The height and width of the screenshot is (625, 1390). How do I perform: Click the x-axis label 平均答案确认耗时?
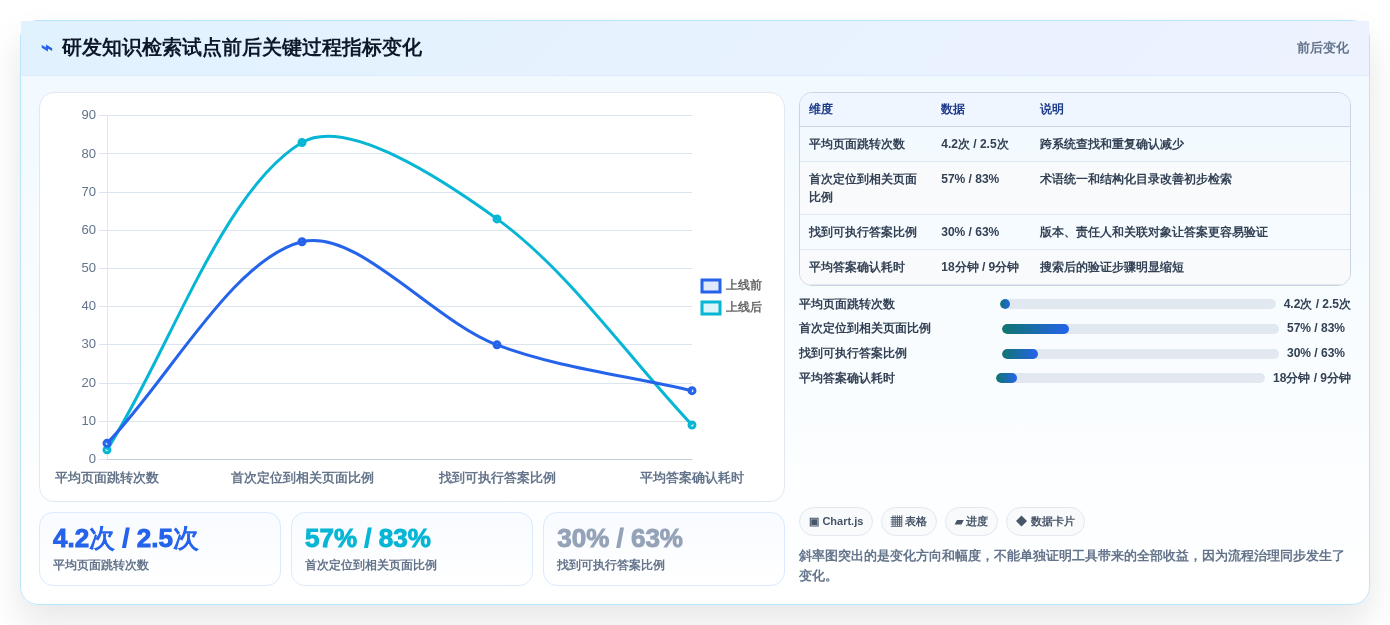coord(692,478)
